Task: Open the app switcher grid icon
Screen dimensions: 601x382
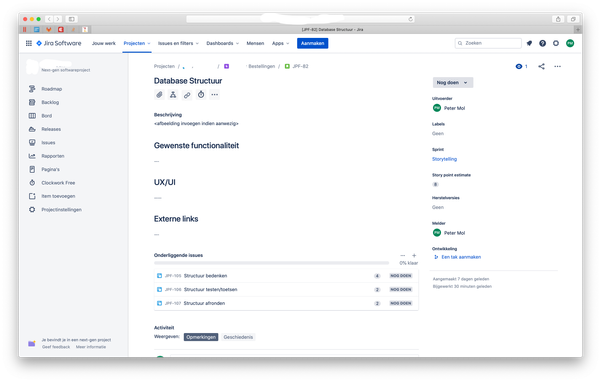Action: [x=29, y=43]
